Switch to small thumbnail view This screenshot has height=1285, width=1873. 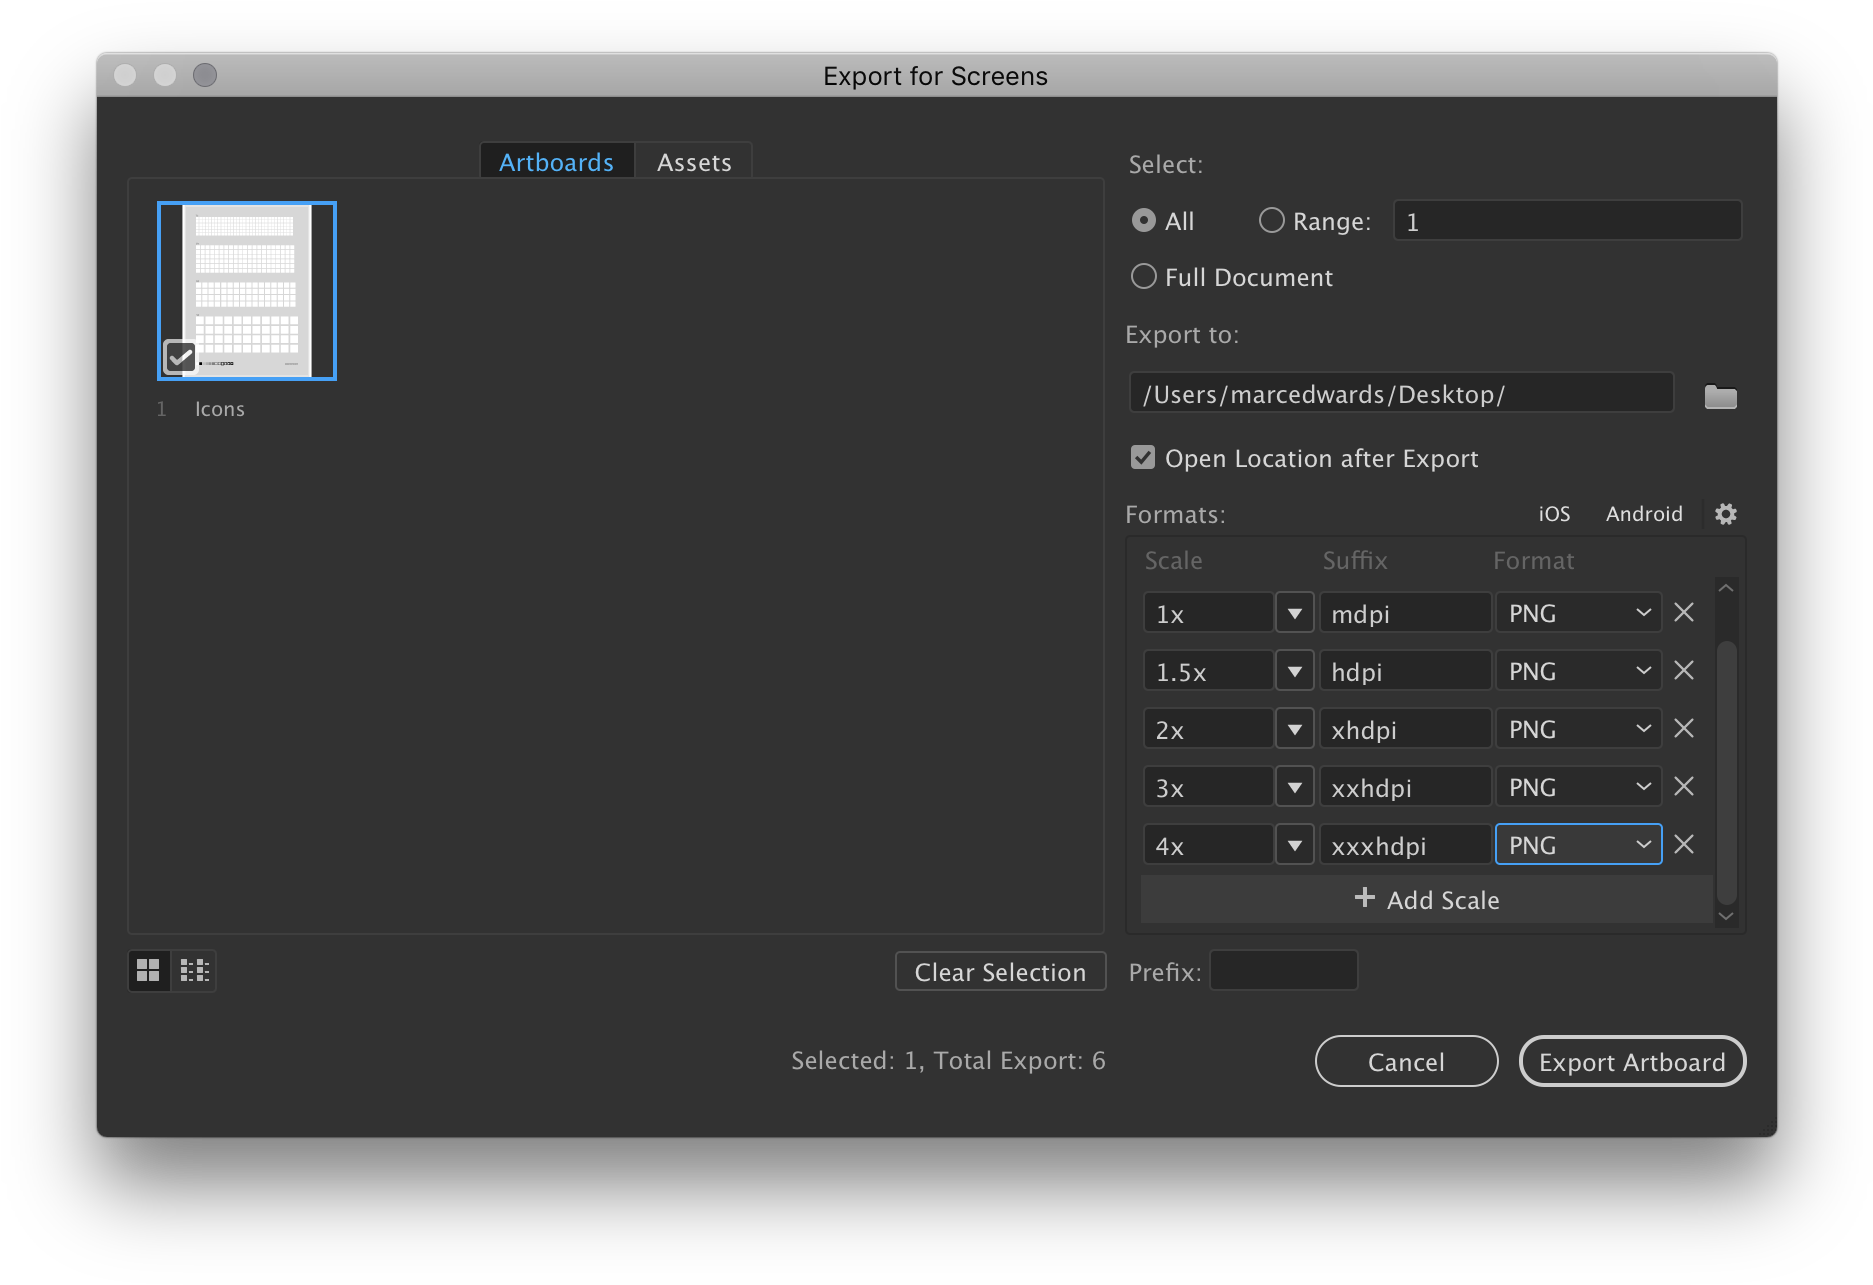[x=194, y=970]
